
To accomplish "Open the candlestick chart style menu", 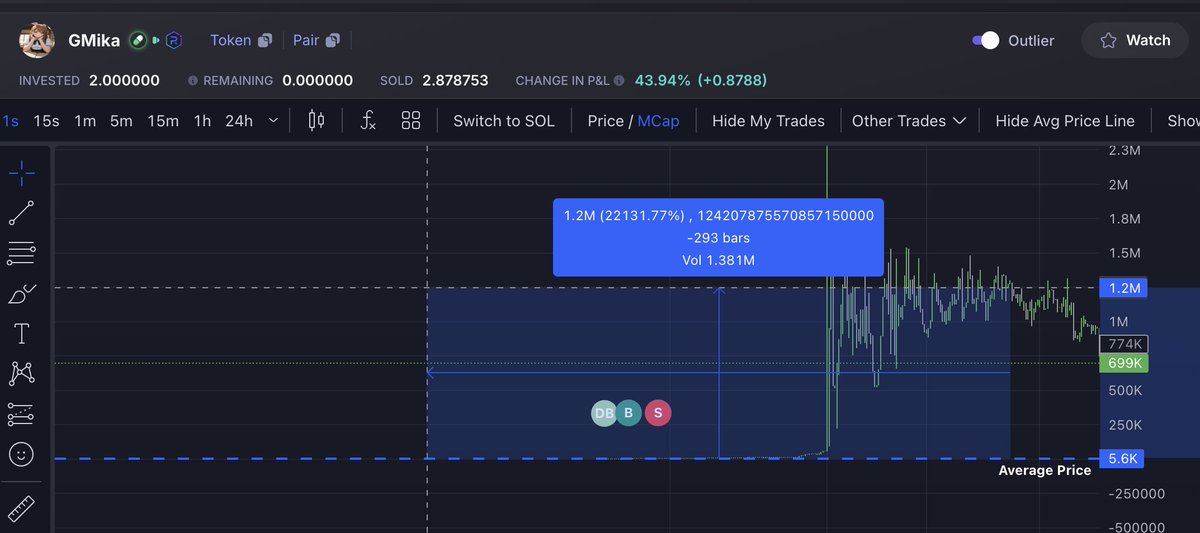I will click(316, 121).
